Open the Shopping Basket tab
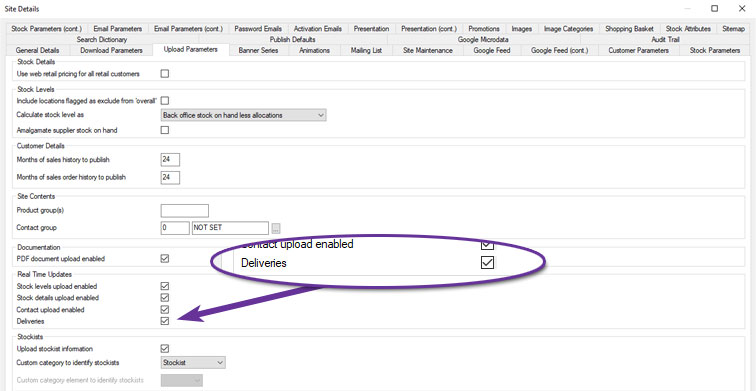 pos(629,29)
